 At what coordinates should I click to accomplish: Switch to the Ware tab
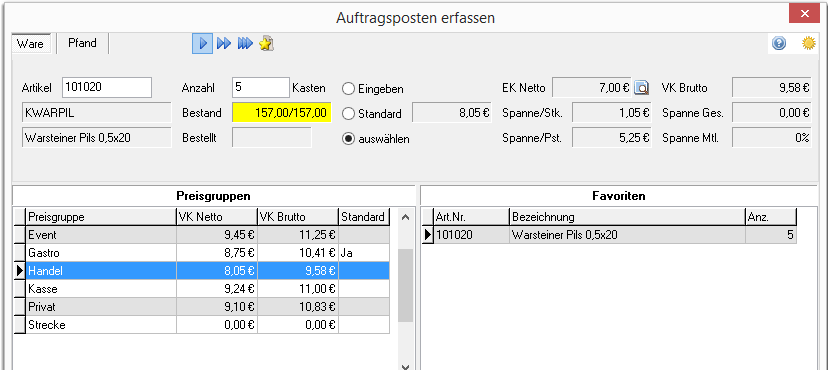[31, 44]
